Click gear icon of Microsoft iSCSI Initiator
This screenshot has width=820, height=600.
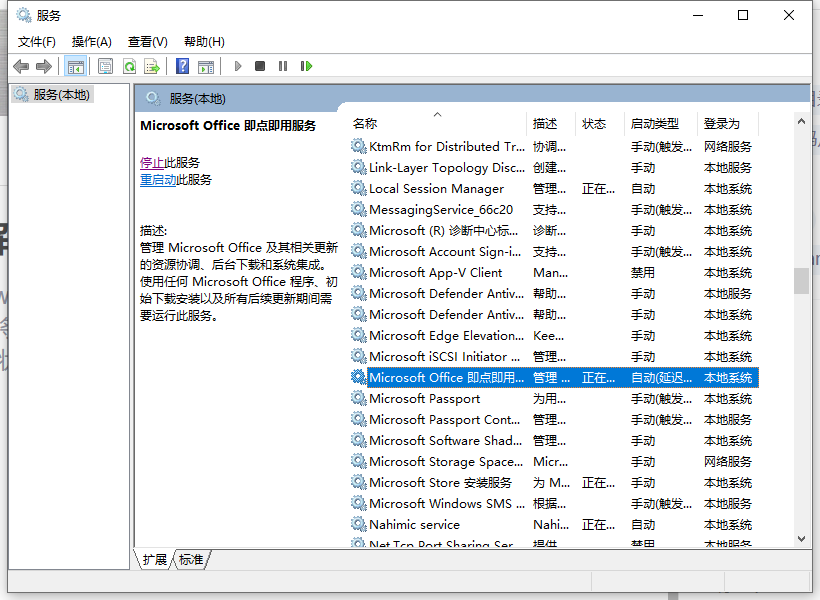tap(358, 356)
